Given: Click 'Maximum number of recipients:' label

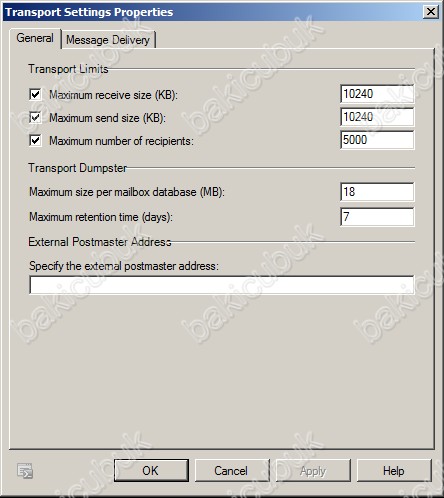Looking at the screenshot, I should click(x=121, y=141).
